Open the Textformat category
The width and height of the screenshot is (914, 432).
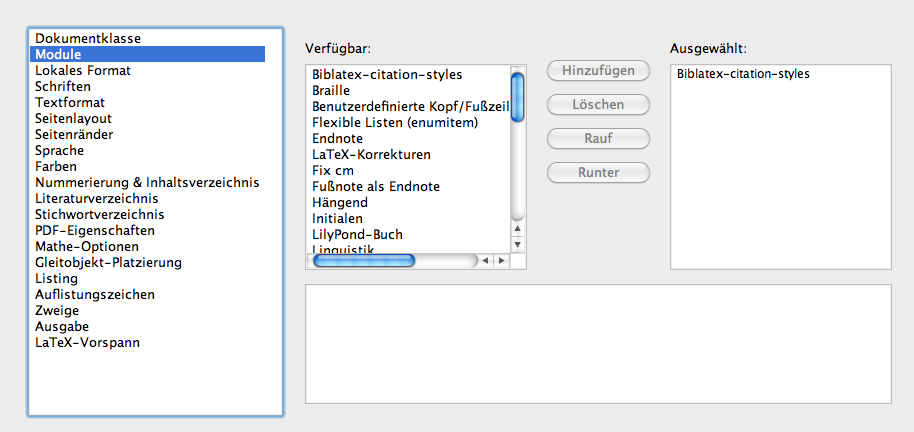tap(147, 103)
